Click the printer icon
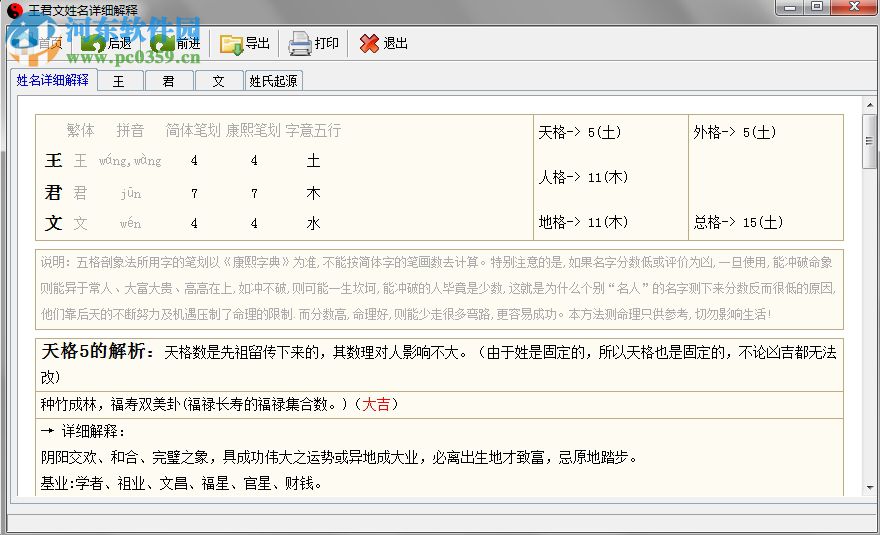Screen dimensions: 880x535 pyautogui.click(x=300, y=44)
